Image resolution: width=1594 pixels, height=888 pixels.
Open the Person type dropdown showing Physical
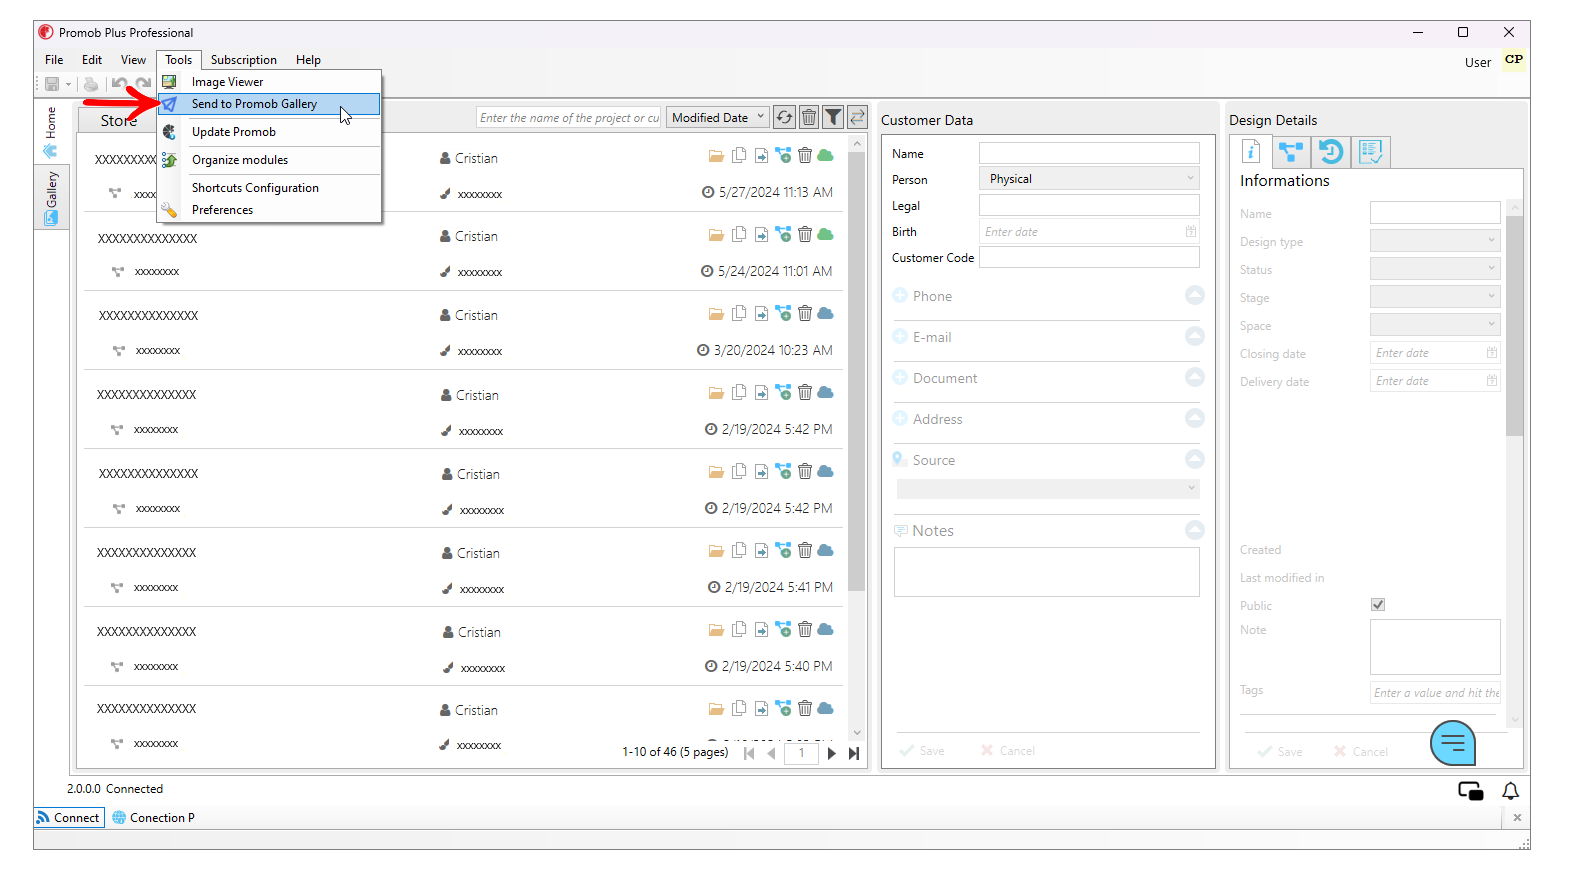(x=1088, y=179)
